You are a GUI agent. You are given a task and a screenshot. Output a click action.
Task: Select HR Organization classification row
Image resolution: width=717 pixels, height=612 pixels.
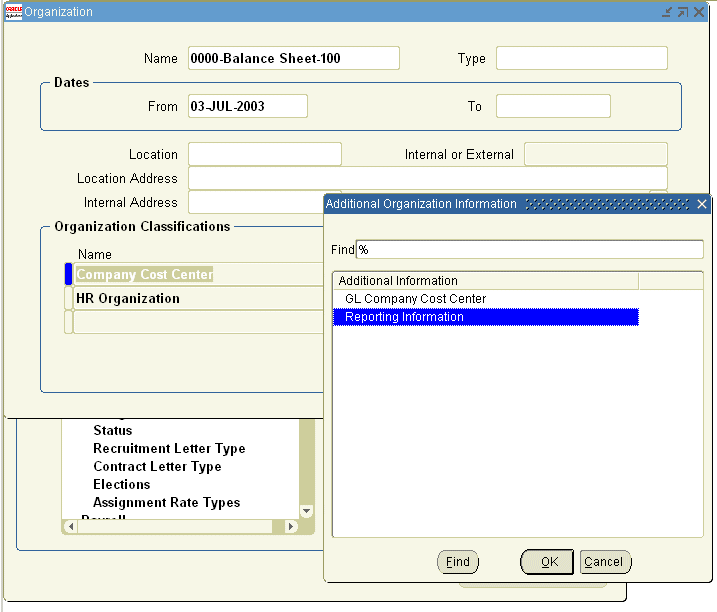pyautogui.click(x=198, y=298)
